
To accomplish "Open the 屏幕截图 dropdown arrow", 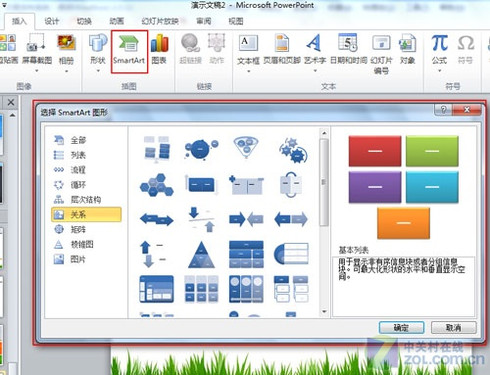I will pos(36,71).
